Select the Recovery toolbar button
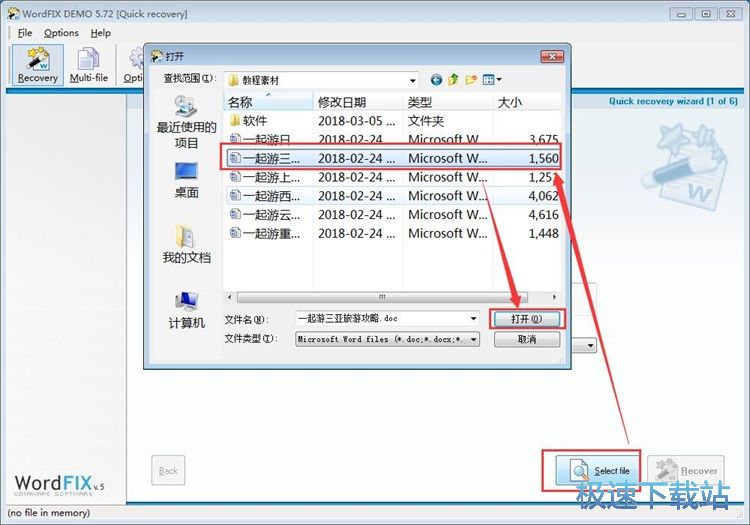 coord(37,65)
